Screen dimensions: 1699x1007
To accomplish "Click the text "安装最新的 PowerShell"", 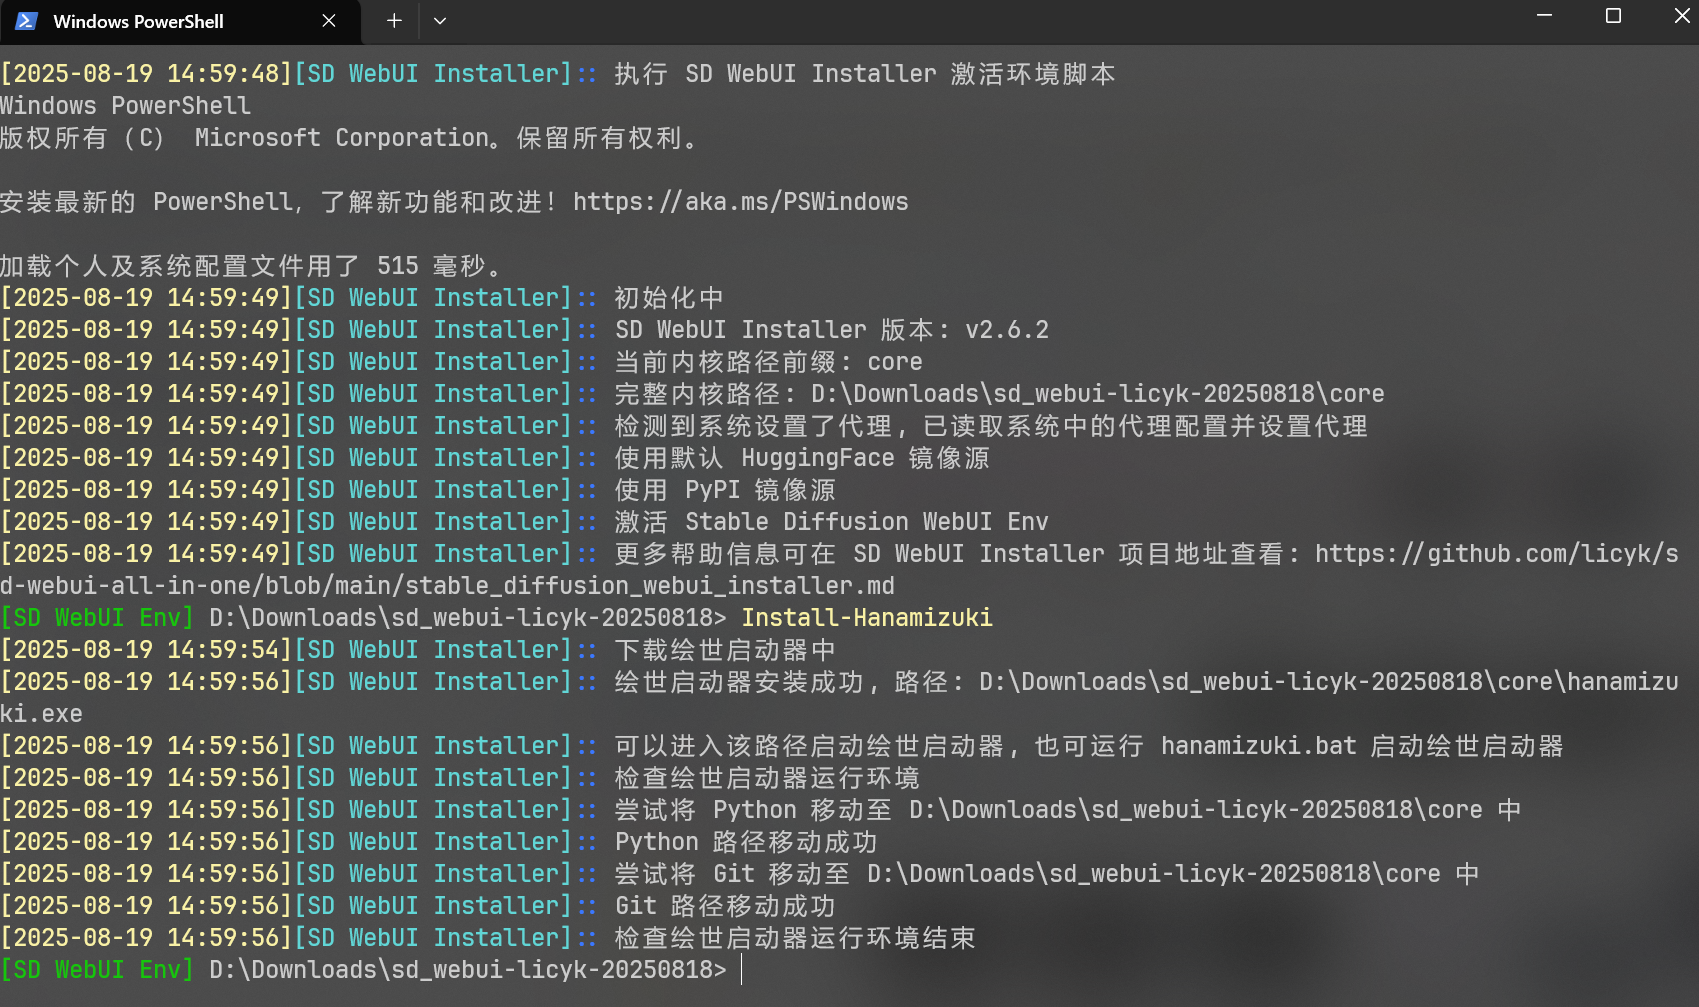I will (147, 202).
